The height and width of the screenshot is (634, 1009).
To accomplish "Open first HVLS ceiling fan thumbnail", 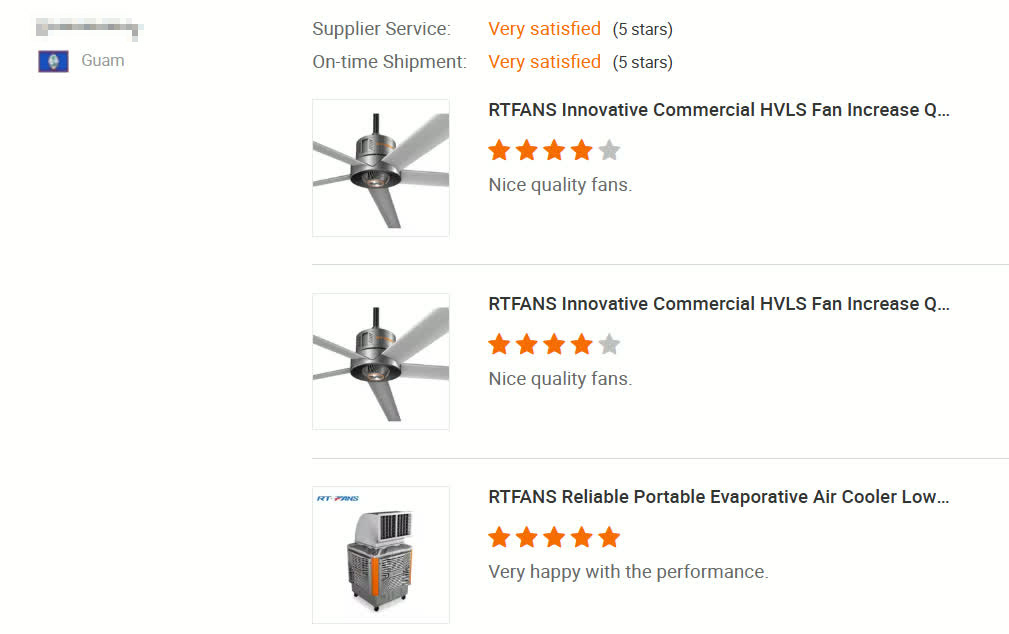I will pos(381,168).
